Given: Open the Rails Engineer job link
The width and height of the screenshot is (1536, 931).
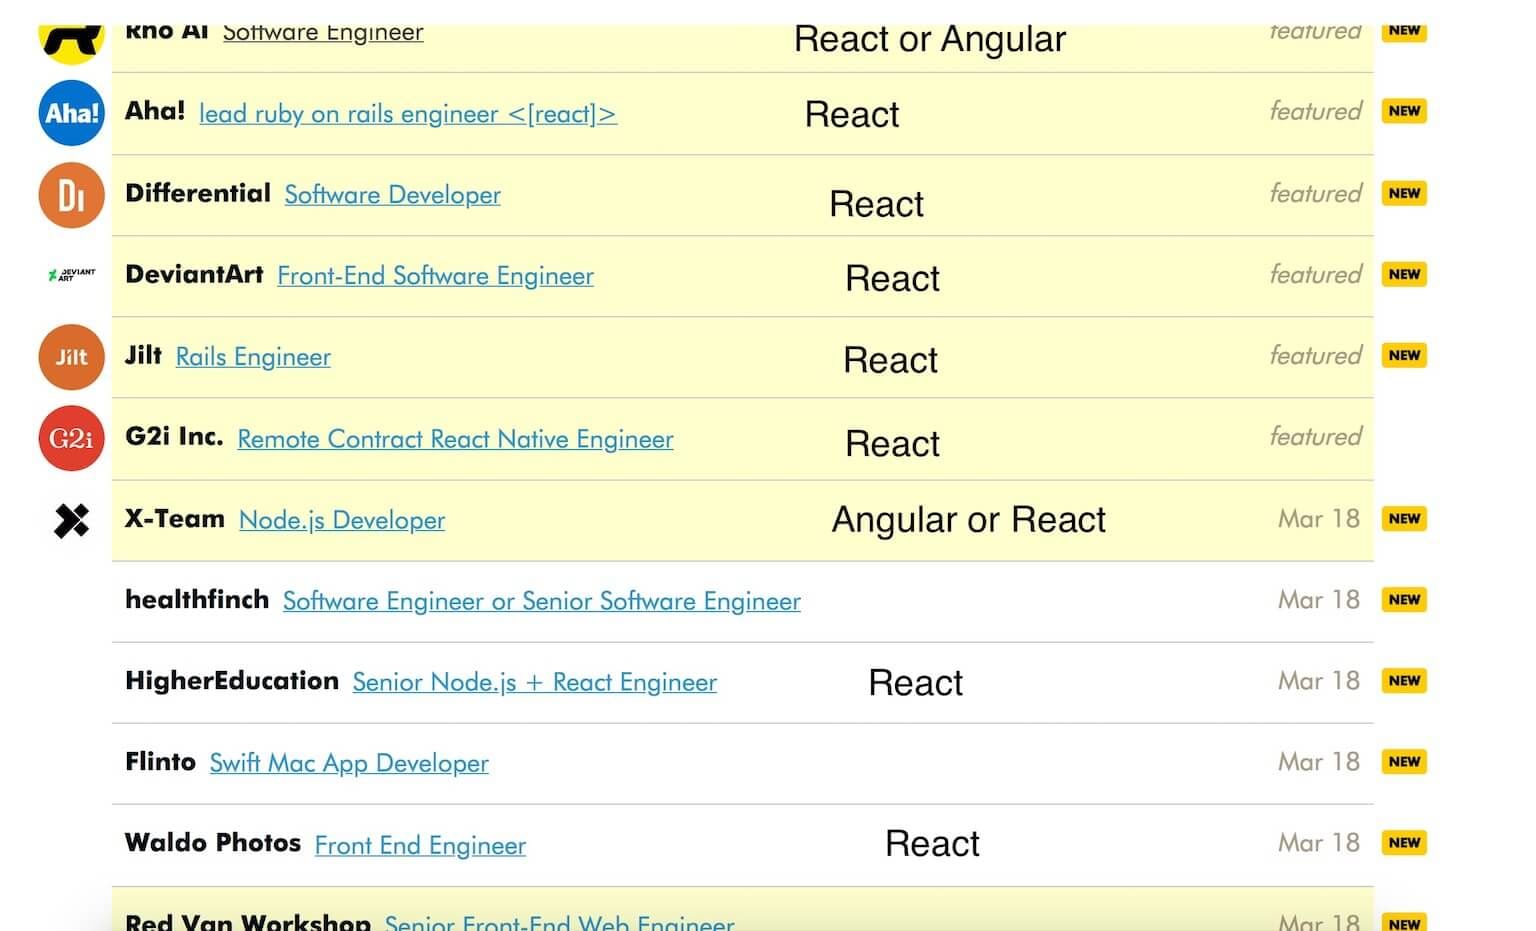Looking at the screenshot, I should 253,357.
